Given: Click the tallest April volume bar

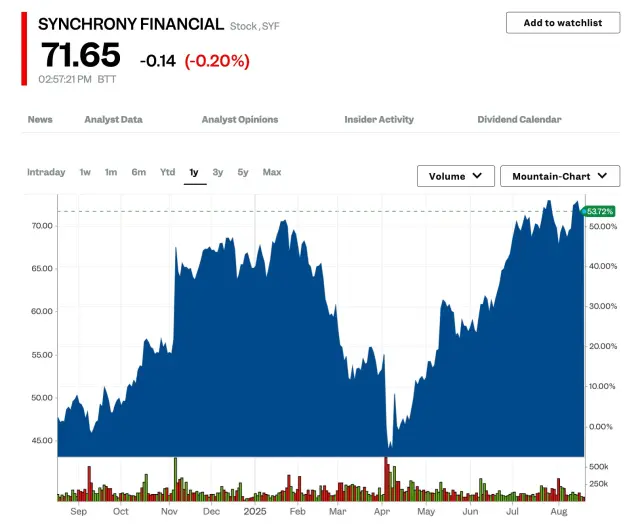Looking at the screenshot, I should (385, 479).
